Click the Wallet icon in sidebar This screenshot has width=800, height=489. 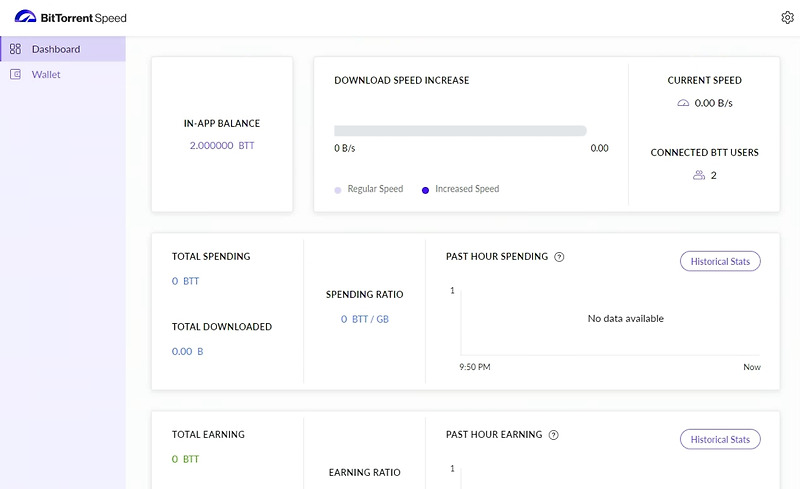(x=15, y=74)
